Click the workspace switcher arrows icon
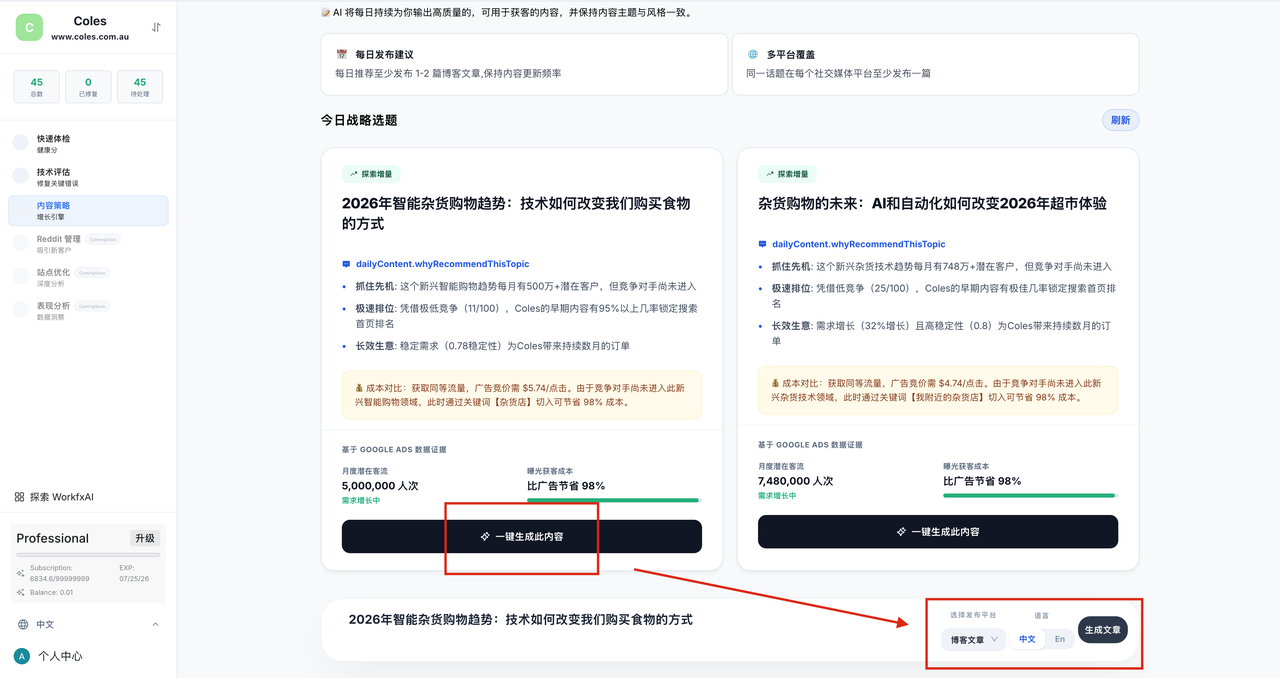 [x=156, y=28]
